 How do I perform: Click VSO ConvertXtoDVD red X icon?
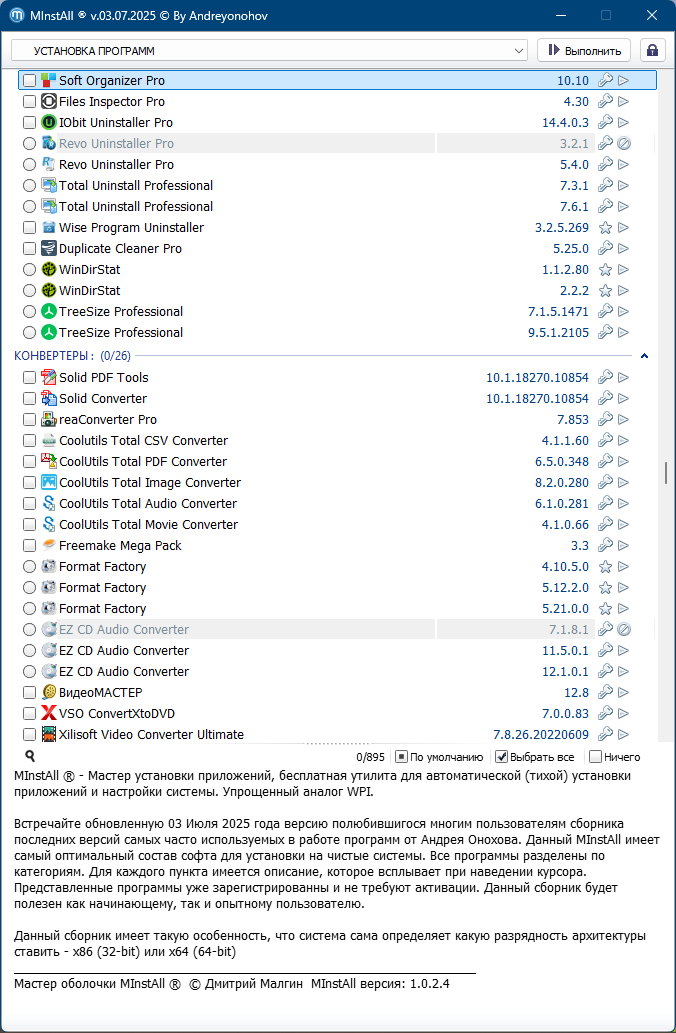pos(48,713)
